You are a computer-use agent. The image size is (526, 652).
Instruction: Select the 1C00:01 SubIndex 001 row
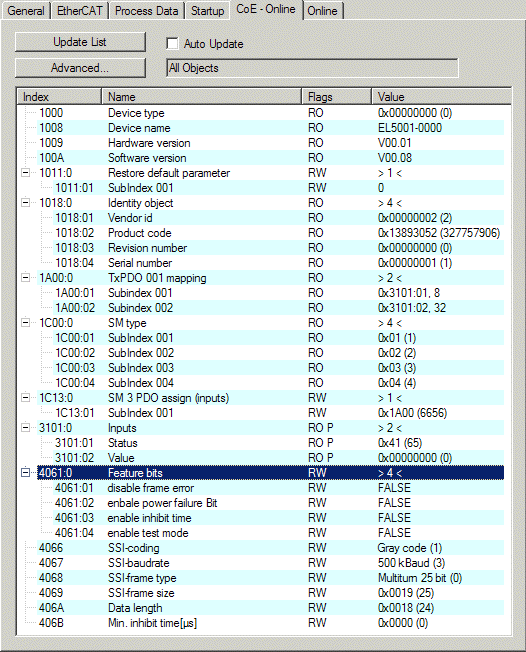[x=279, y=338]
